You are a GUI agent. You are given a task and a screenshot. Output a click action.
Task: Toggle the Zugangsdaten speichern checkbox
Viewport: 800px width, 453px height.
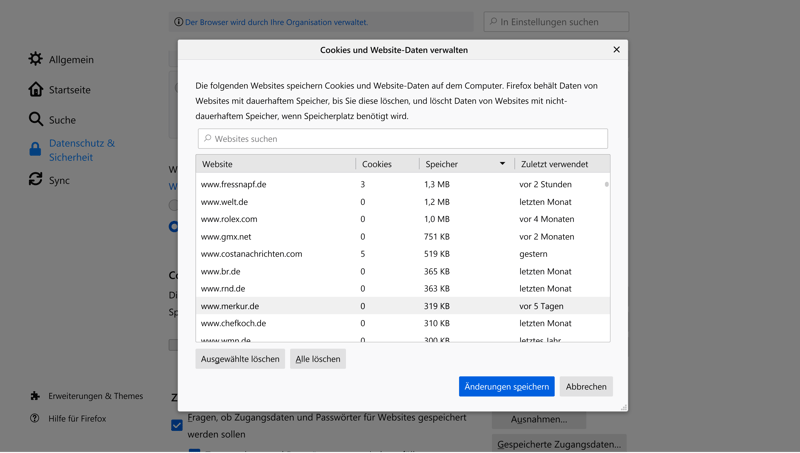tap(177, 425)
